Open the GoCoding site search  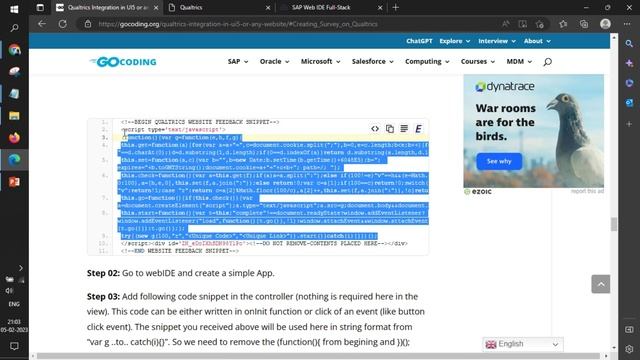click(x=547, y=62)
